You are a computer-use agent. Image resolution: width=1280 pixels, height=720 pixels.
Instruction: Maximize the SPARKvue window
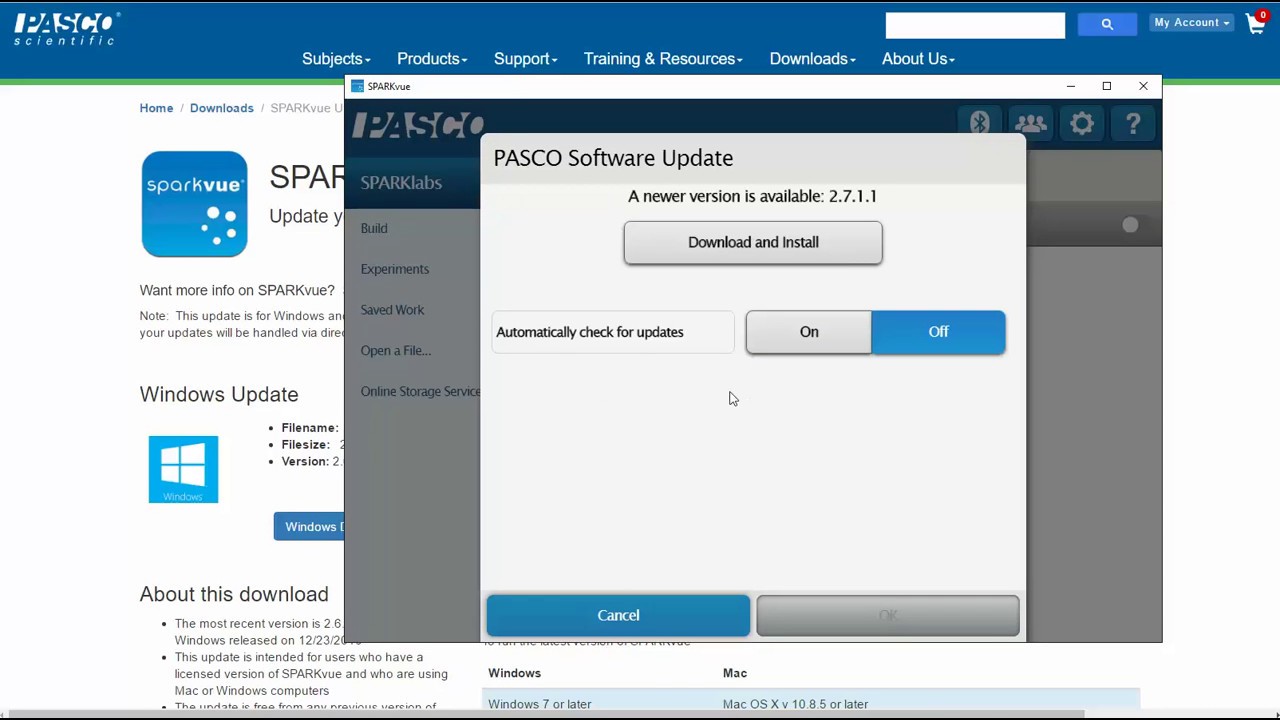[1107, 86]
